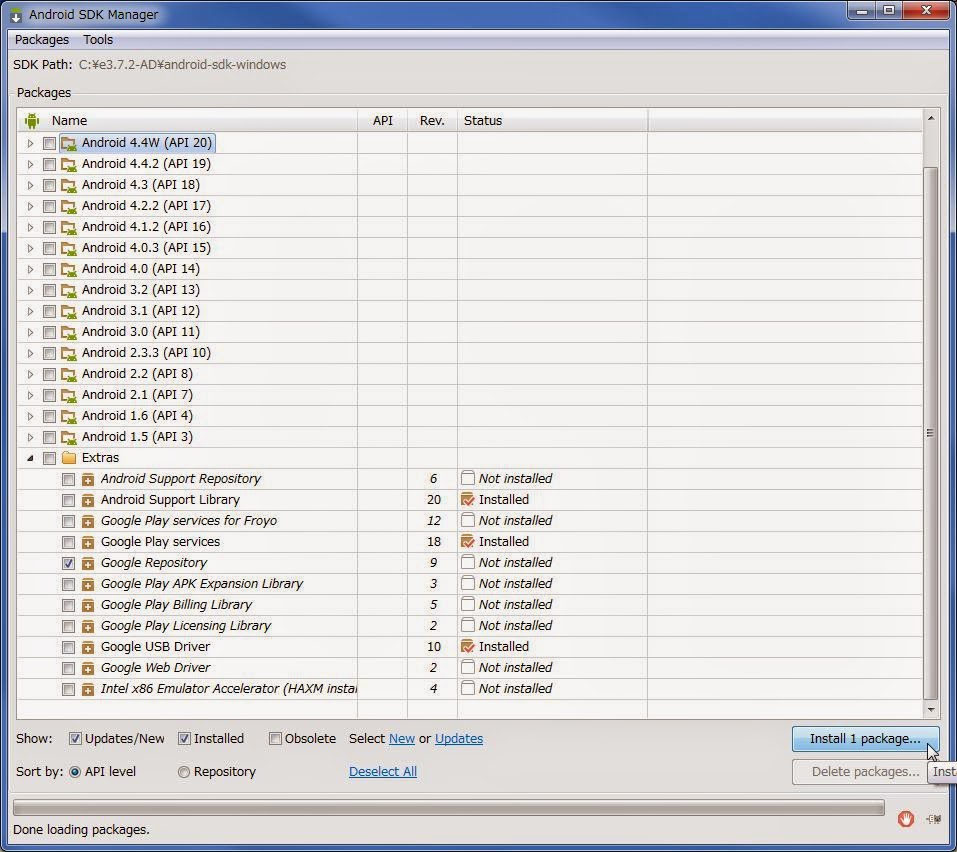The width and height of the screenshot is (957, 852).
Task: Check the Google Play services for Froyo checkbox
Action: (68, 521)
